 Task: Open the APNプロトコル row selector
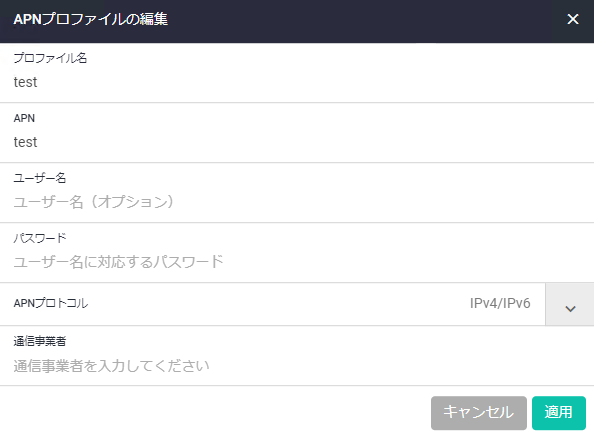tap(297, 304)
